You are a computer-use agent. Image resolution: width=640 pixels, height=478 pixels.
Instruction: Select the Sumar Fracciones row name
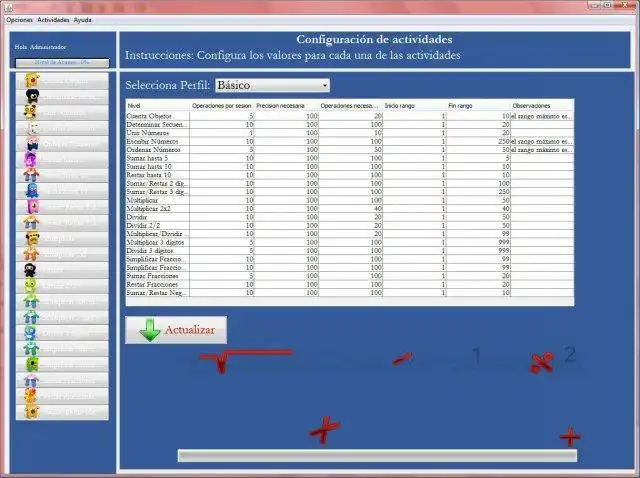click(158, 276)
